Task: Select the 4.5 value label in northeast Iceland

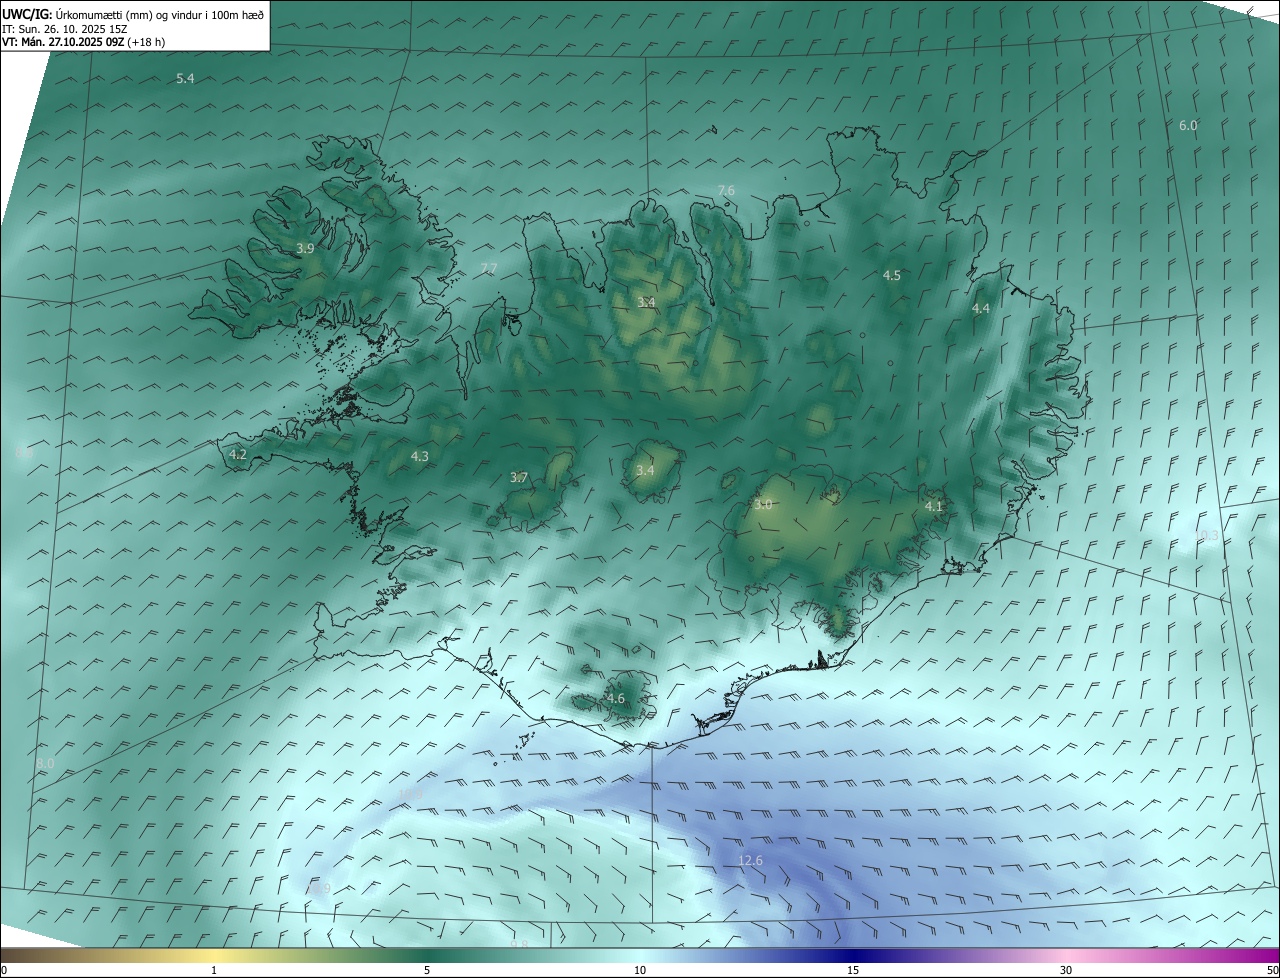Action: click(891, 275)
